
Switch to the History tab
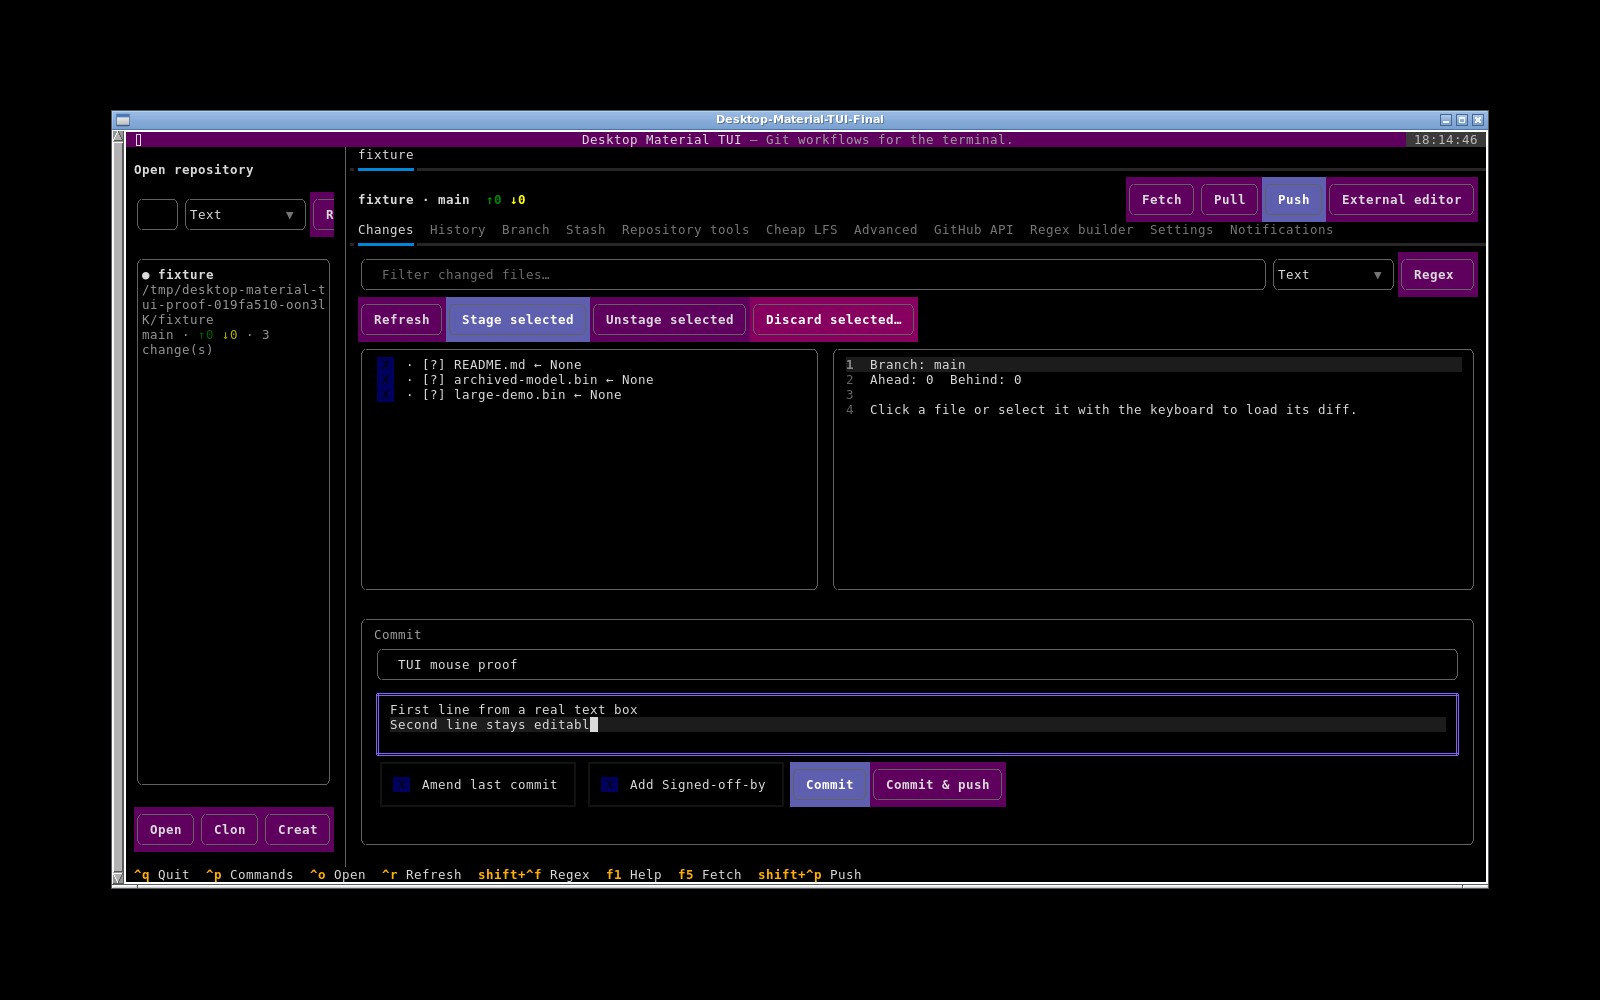[x=458, y=230]
